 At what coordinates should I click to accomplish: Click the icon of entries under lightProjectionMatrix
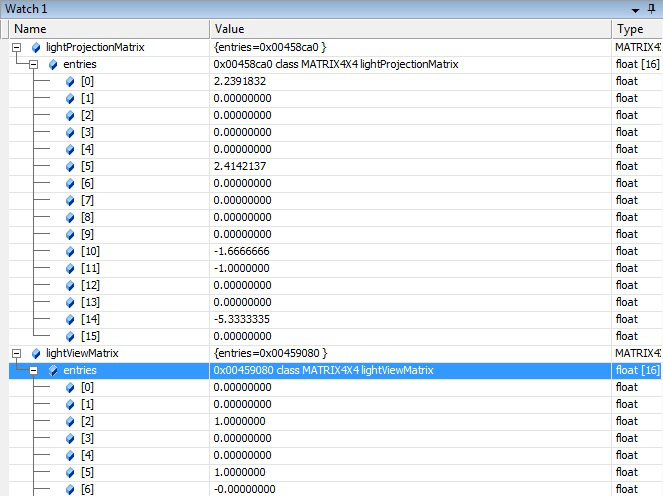pos(52,64)
